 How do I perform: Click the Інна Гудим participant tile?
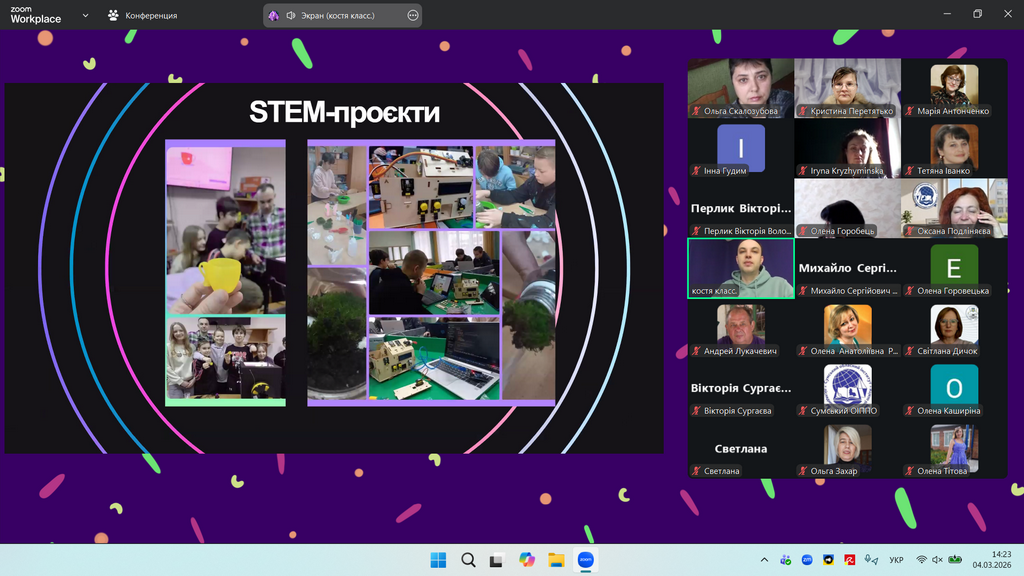click(x=741, y=148)
